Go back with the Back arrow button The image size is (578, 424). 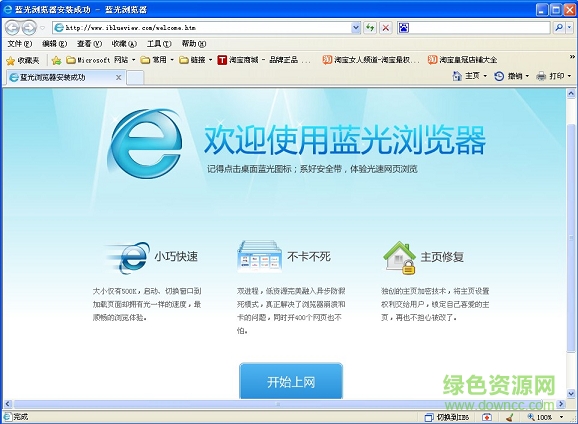pos(12,28)
